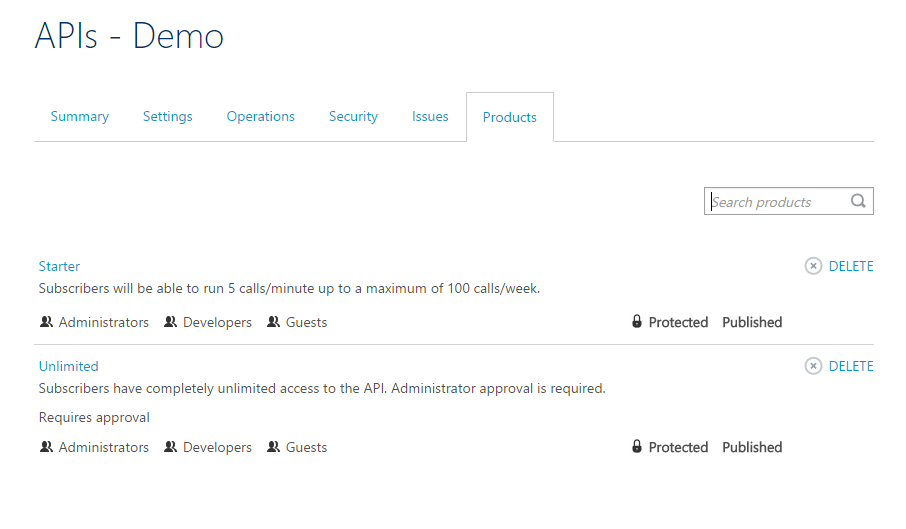The image size is (906, 529).
Task: View the Issues tab
Action: [430, 117]
